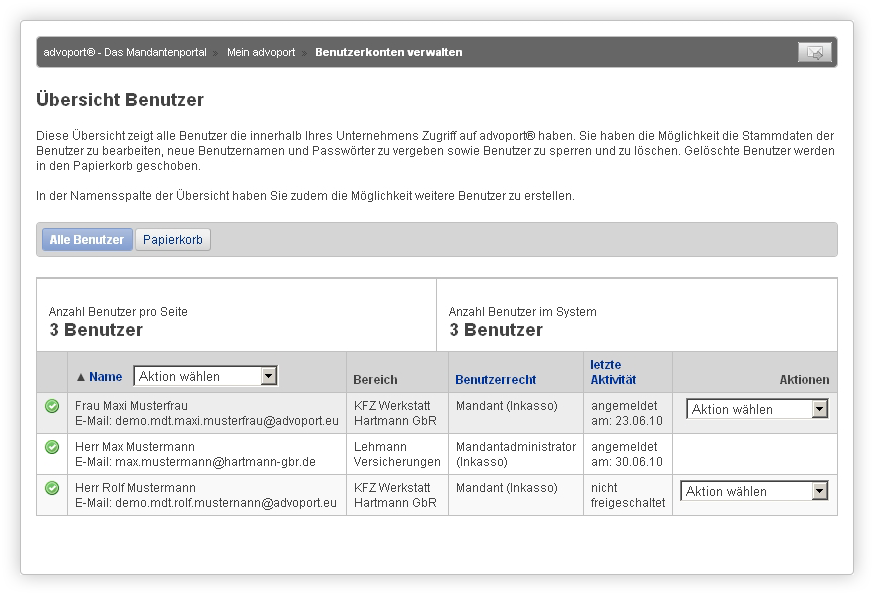Click the sort arrow beside the Name header
The width and height of the screenshot is (874, 595).
(81, 378)
